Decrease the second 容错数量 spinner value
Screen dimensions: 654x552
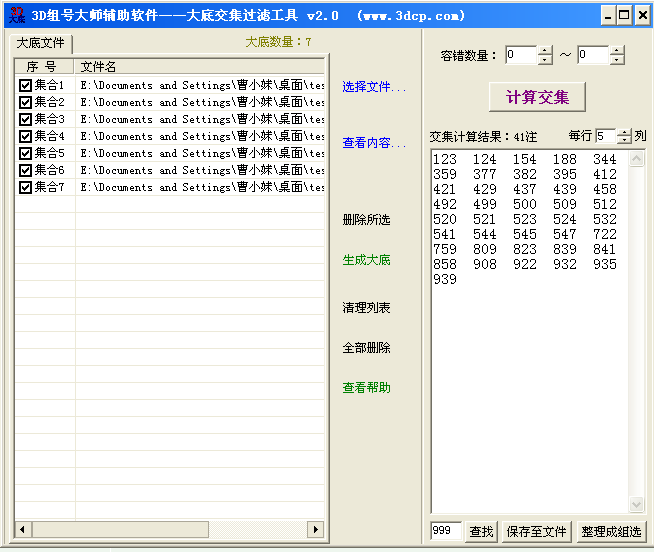click(x=616, y=60)
